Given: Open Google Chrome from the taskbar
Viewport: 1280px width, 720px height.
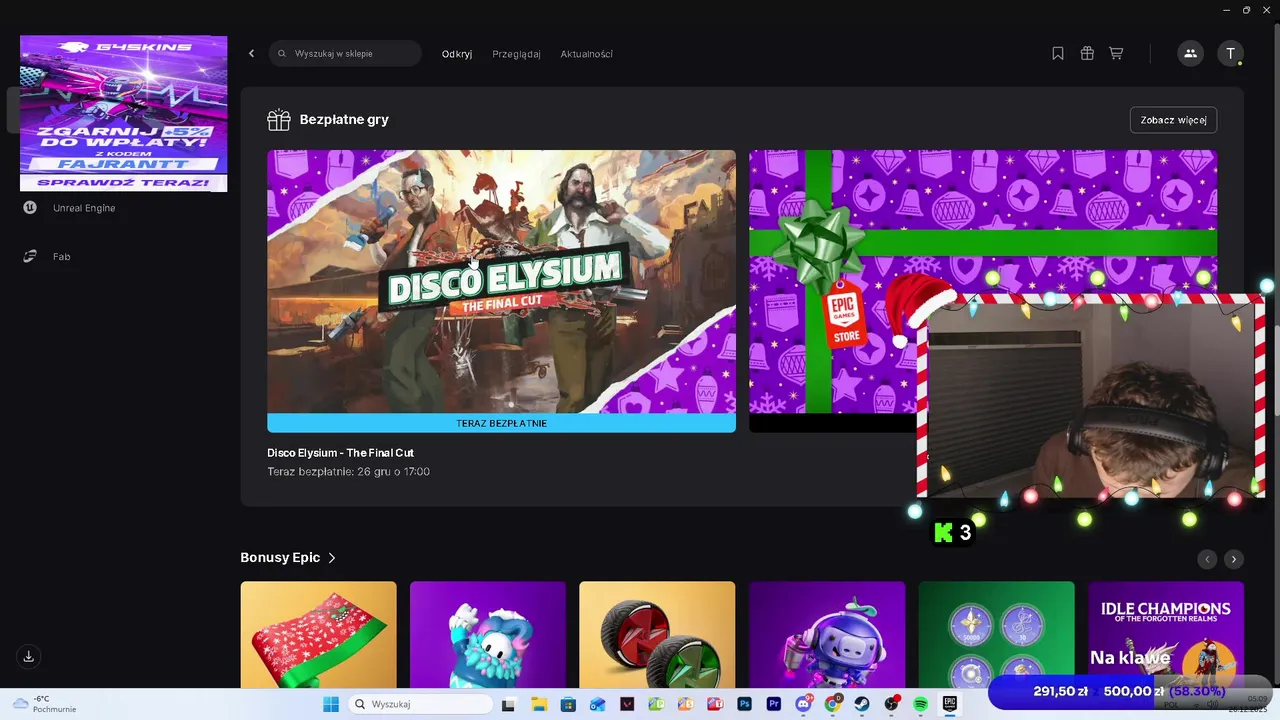Looking at the screenshot, I should tap(832, 705).
